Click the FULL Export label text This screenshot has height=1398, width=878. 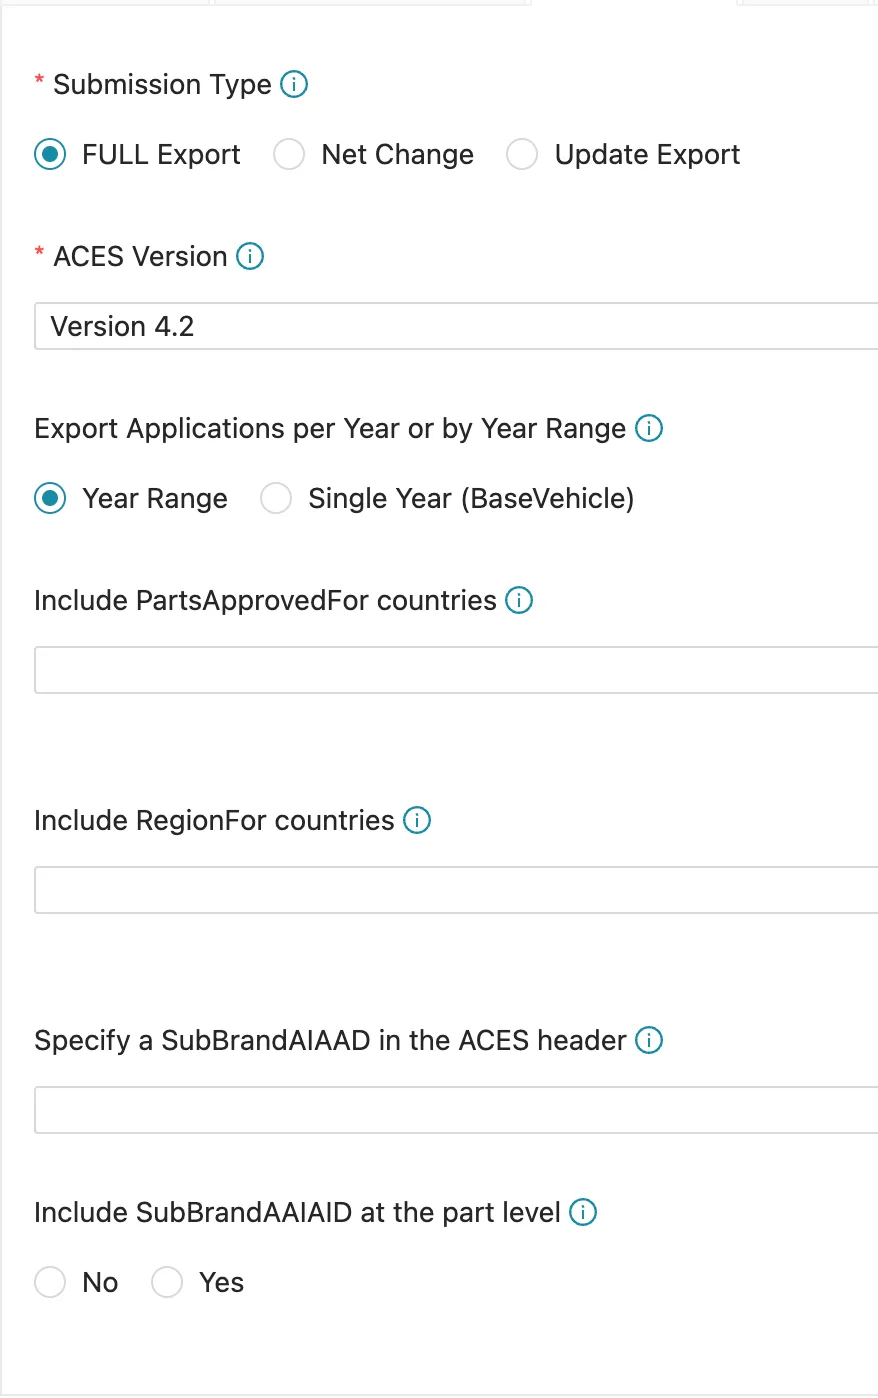click(x=161, y=155)
